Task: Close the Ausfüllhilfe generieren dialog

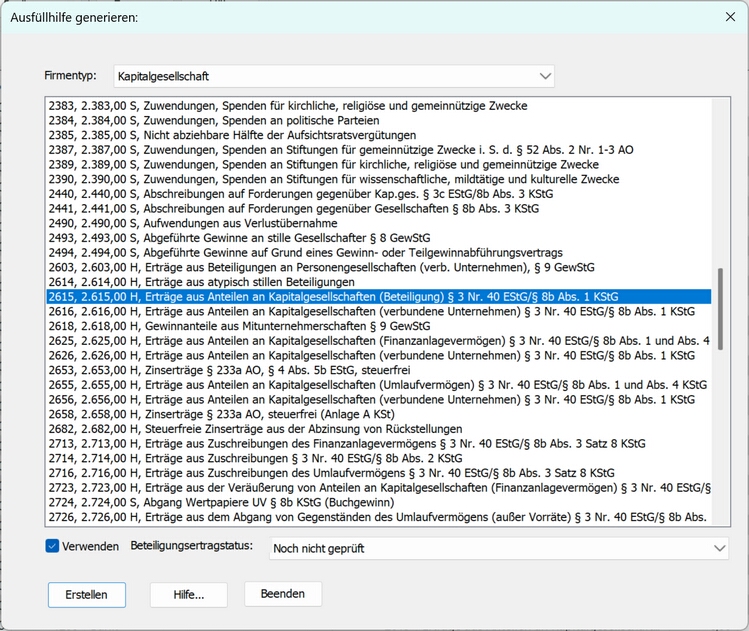Action: click(730, 17)
